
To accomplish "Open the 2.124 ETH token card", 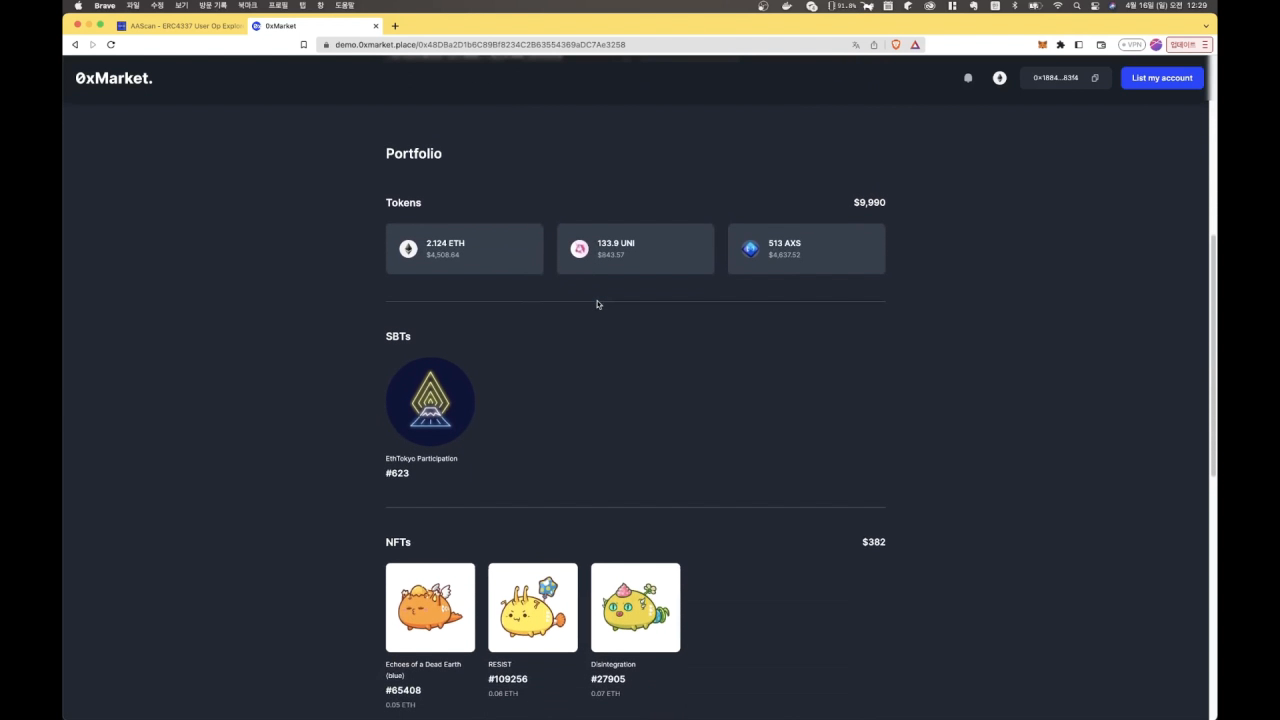I will (464, 249).
